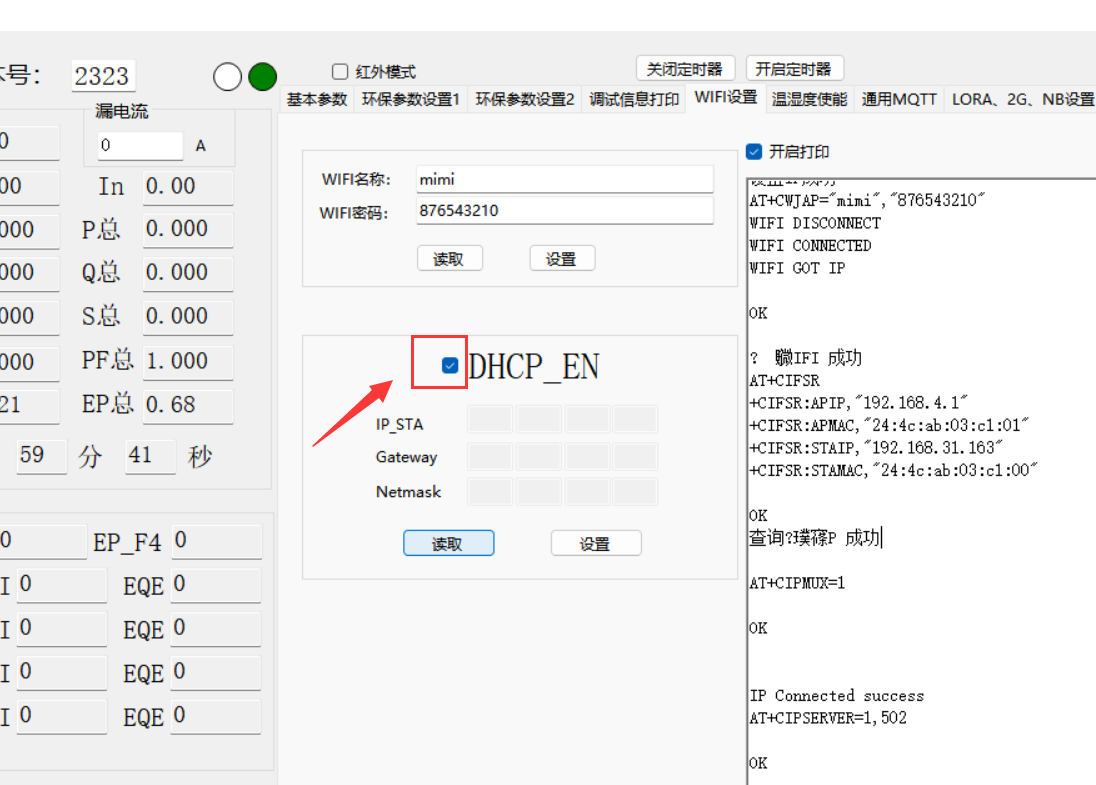
Task: Go to LORA、2G、NB设置 tab
Action: [x=1022, y=99]
